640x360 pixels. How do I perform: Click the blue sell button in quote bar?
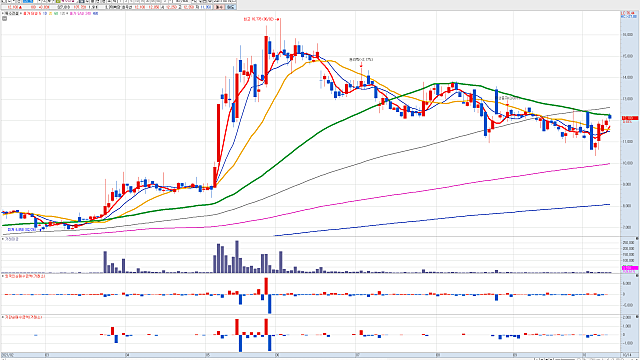coord(231,7)
